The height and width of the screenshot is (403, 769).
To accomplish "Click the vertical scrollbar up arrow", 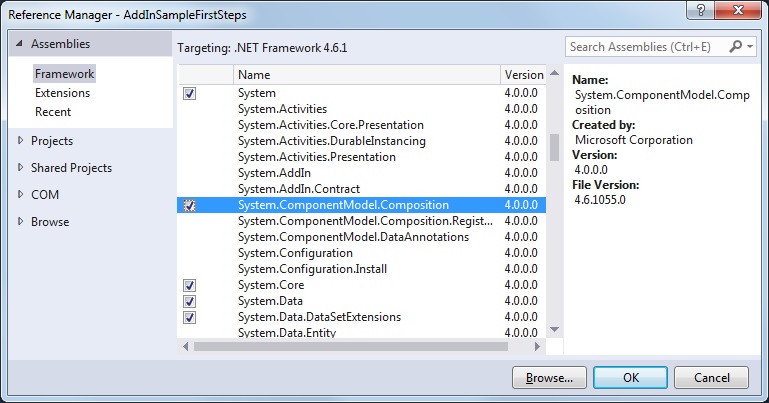I will coord(555,73).
